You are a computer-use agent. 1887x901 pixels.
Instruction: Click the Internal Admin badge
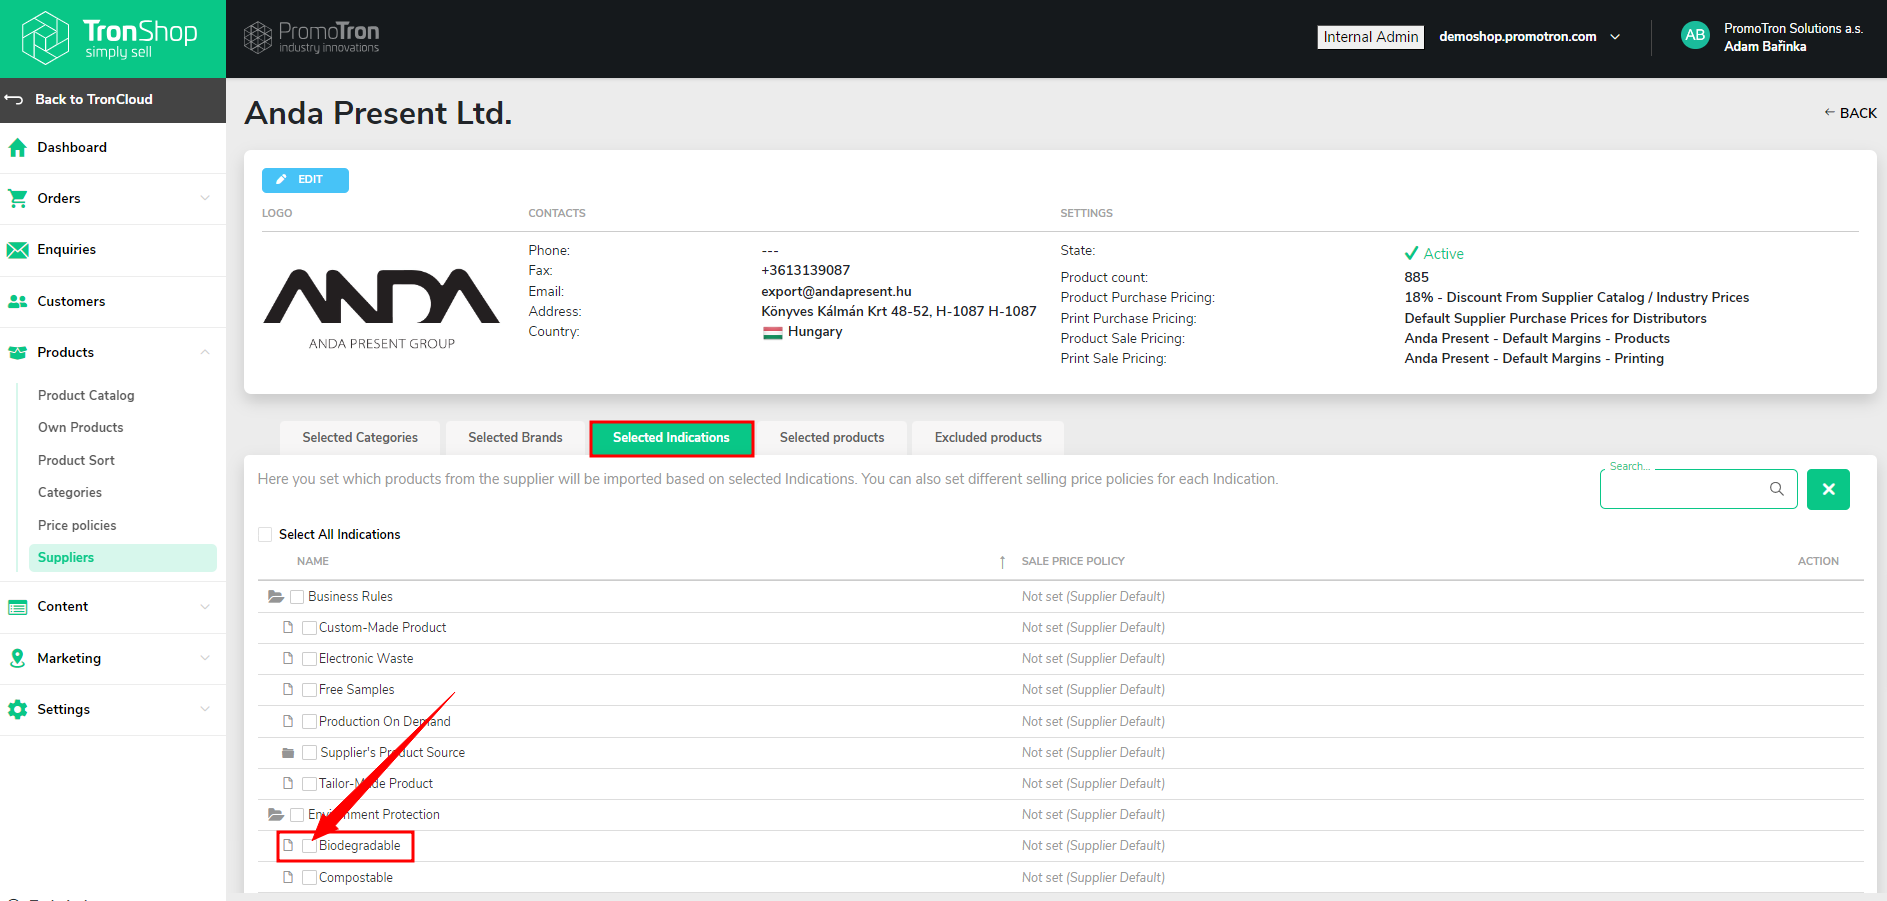pyautogui.click(x=1371, y=37)
